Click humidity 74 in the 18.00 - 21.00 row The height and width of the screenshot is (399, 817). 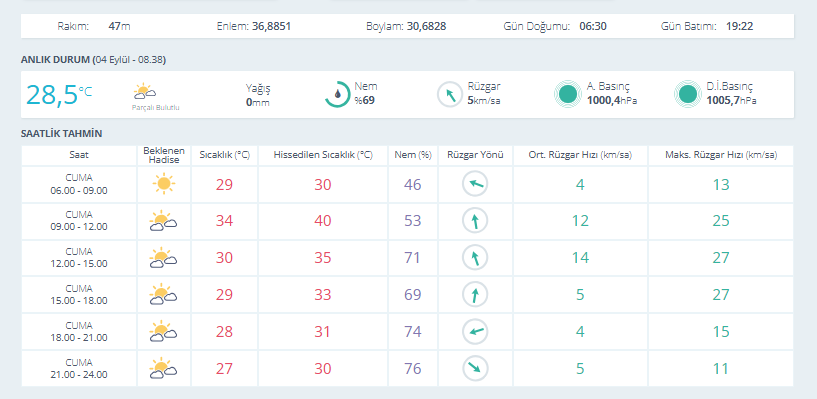pos(413,332)
